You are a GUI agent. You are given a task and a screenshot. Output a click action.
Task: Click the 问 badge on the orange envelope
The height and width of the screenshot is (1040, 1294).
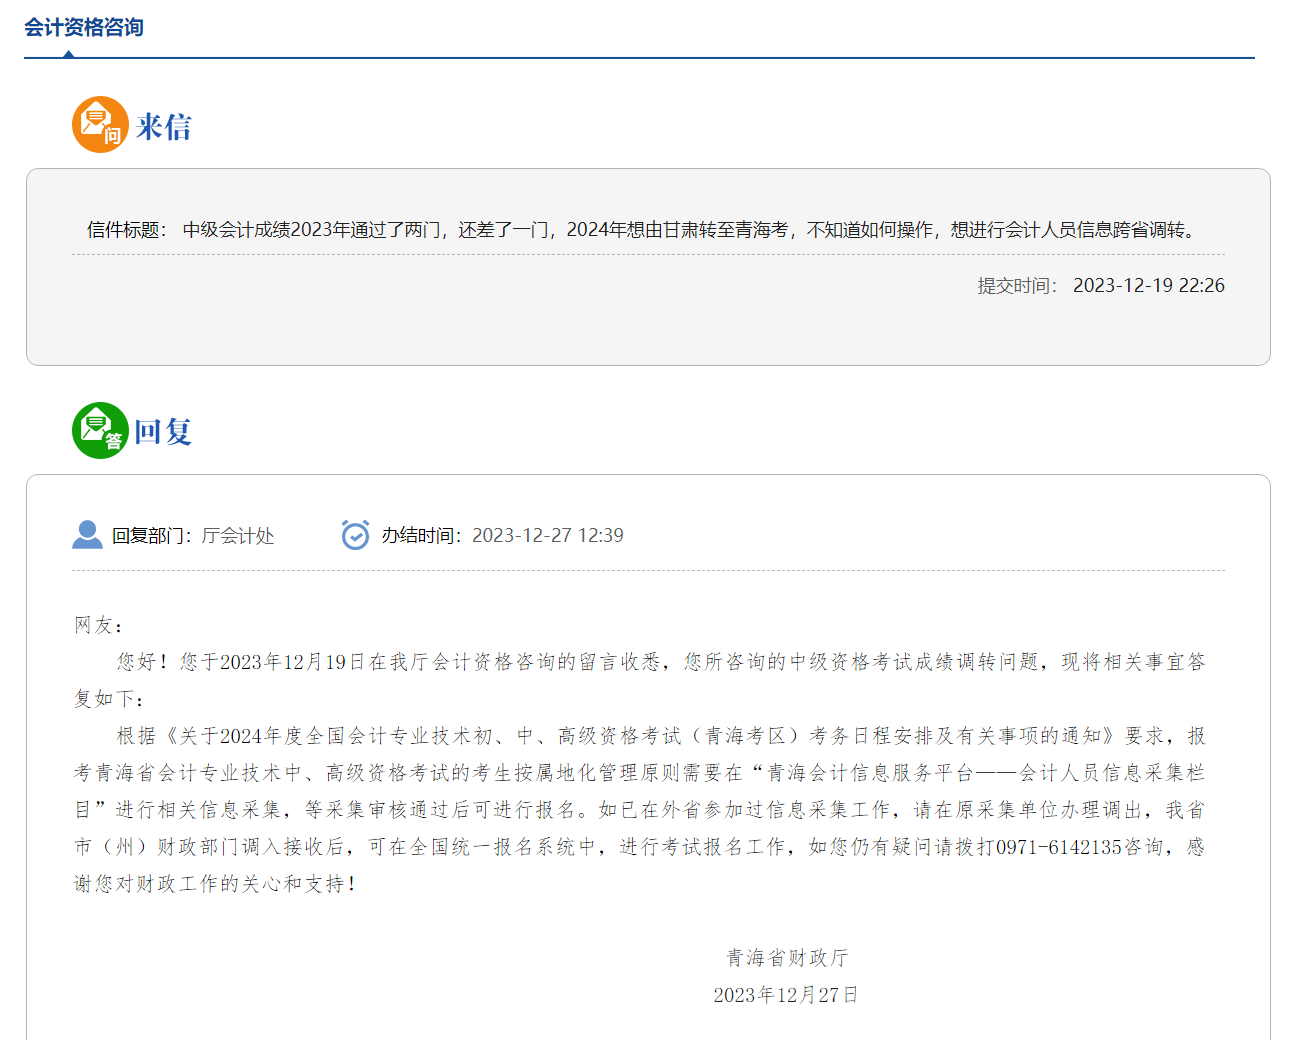(112, 135)
